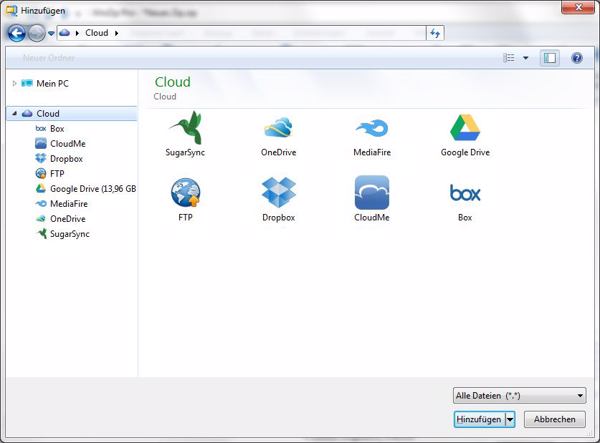Viewport: 600px width, 443px height.
Task: Open the view options dropdown arrow
Action: (x=526, y=58)
